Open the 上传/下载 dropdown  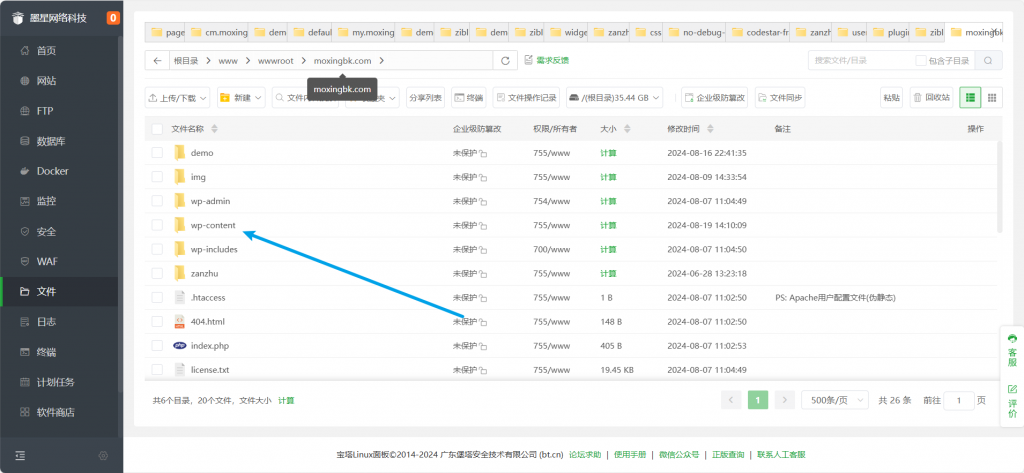pyautogui.click(x=177, y=98)
